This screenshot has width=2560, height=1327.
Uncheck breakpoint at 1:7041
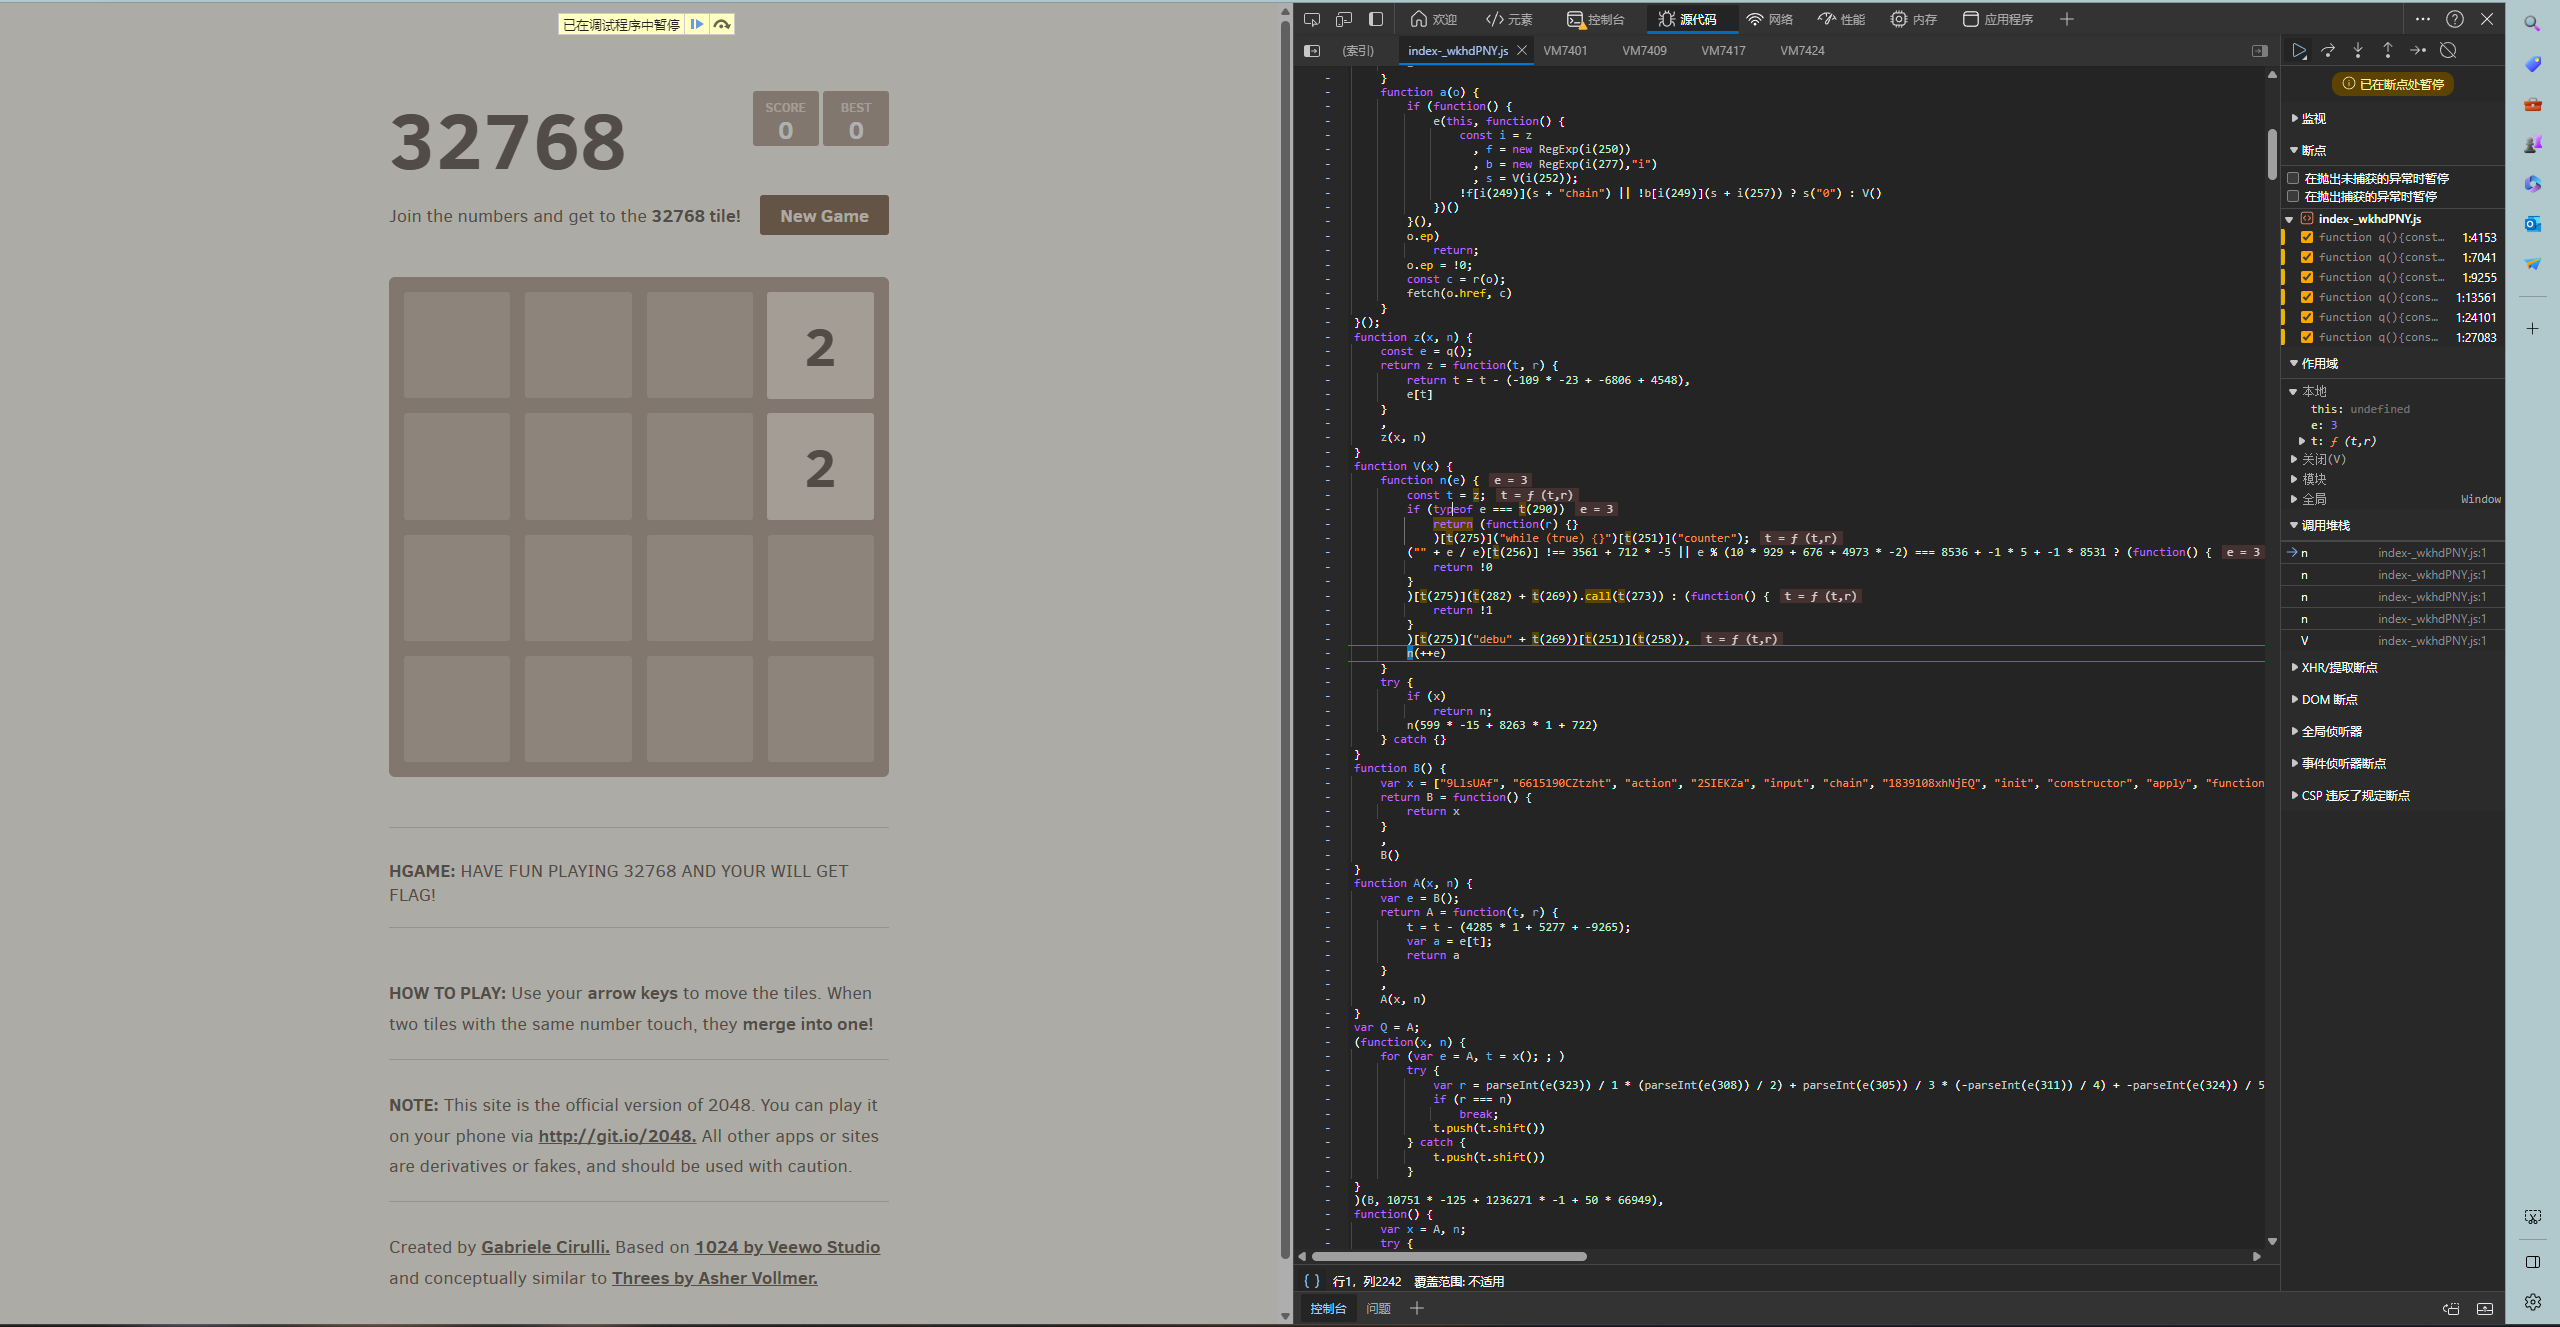(x=2306, y=257)
